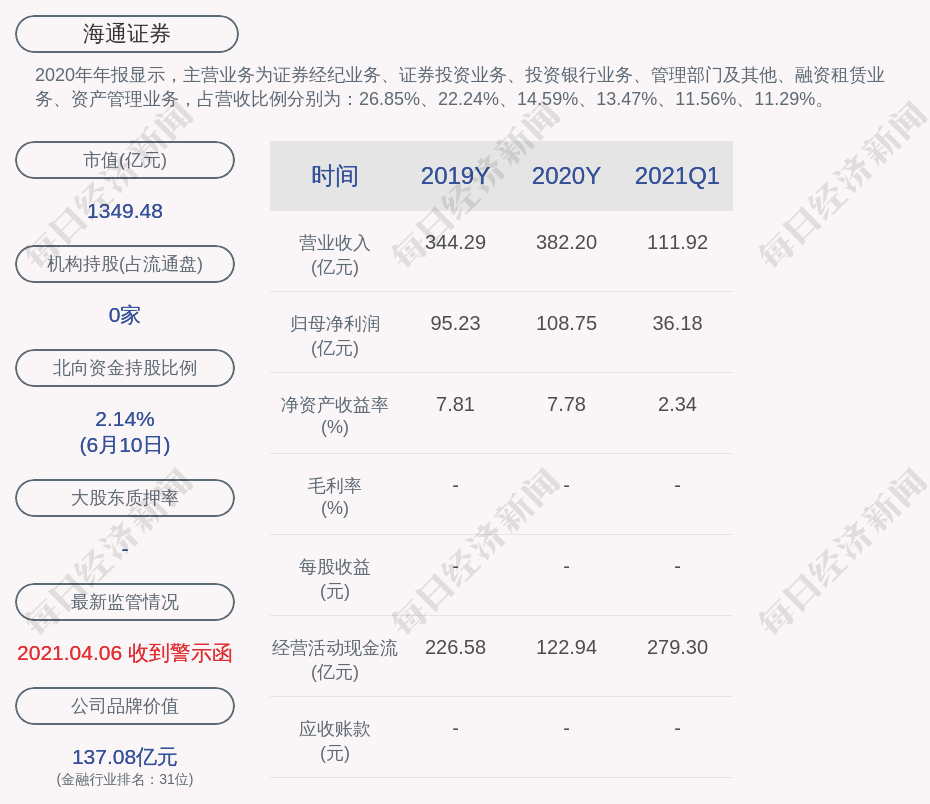Screen dimensions: 930x804
Task: Click the red 2021.04.06 收到警示函 notice
Action: (x=125, y=653)
